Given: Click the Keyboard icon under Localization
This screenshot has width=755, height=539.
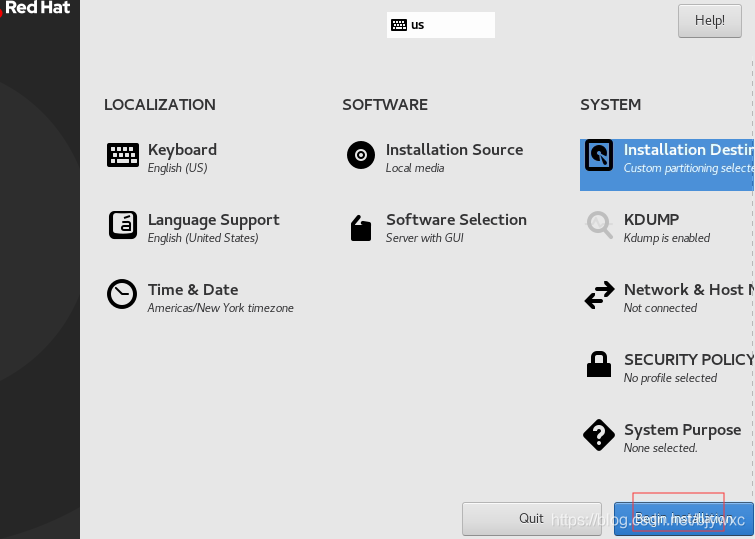Looking at the screenshot, I should point(123,155).
